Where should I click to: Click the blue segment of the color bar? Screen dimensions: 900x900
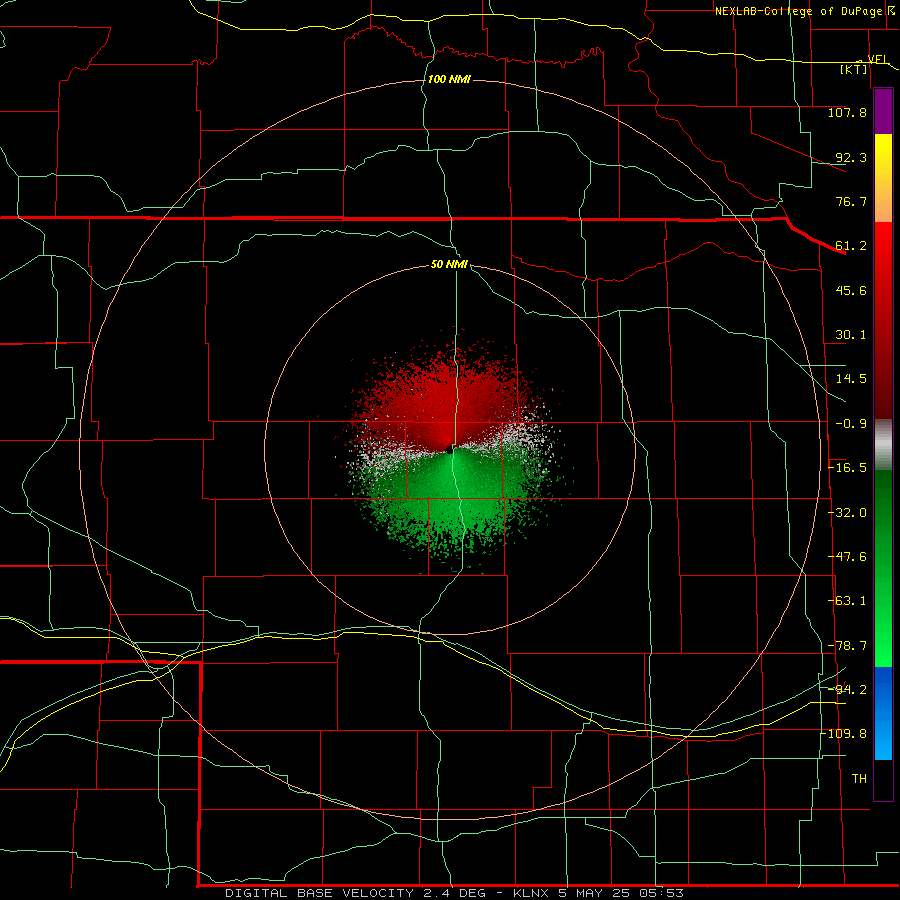pos(883,713)
